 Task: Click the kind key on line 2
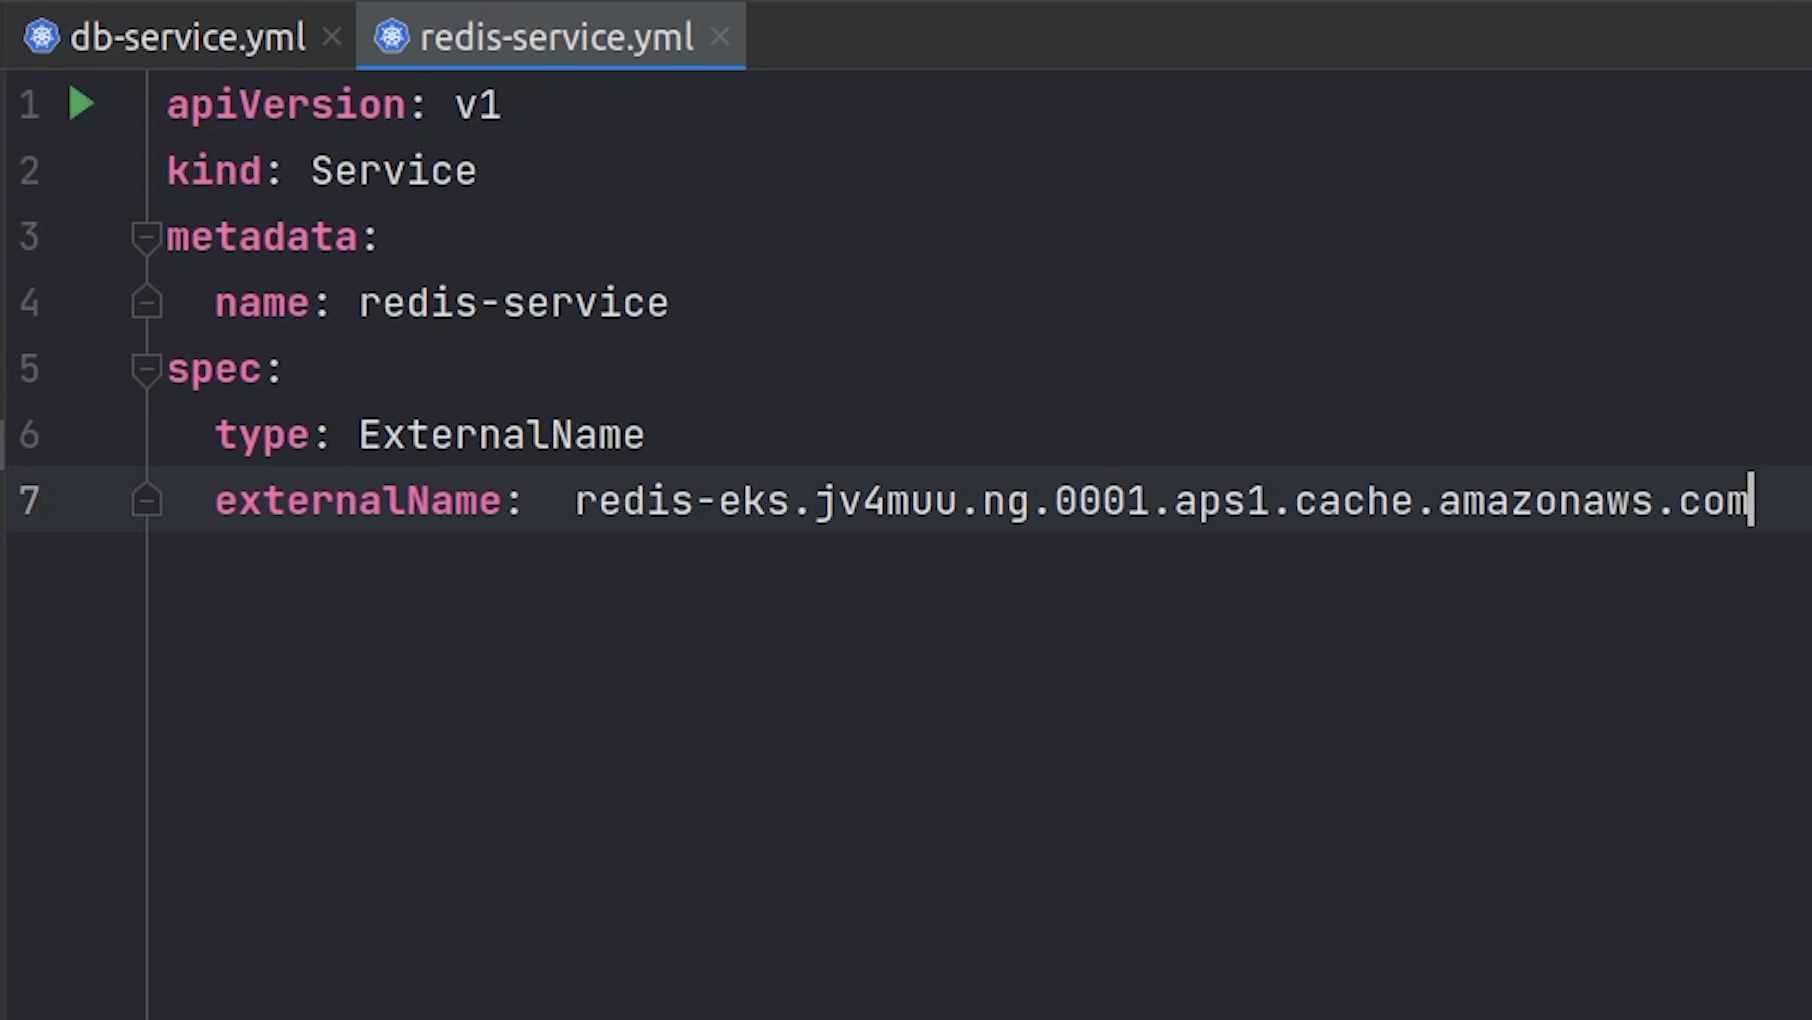(x=213, y=171)
